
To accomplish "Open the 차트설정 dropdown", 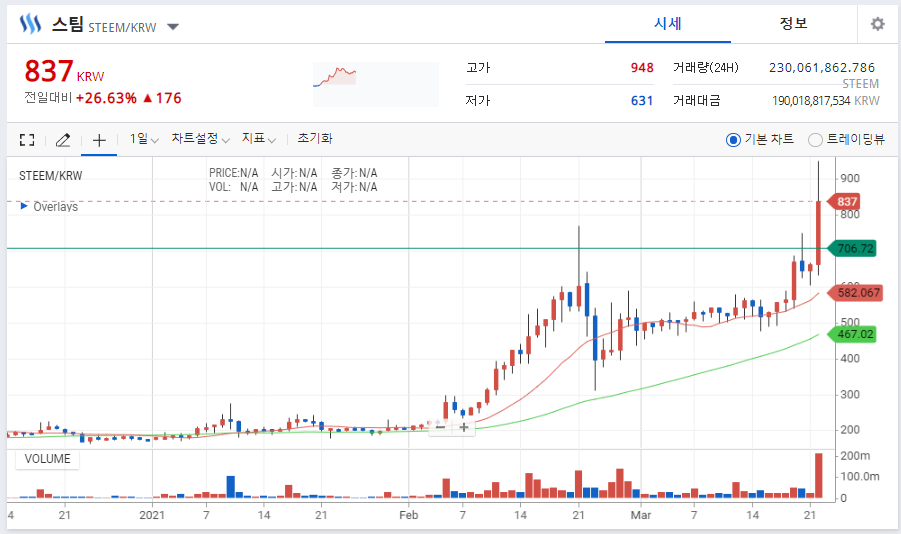I will tap(200, 139).
